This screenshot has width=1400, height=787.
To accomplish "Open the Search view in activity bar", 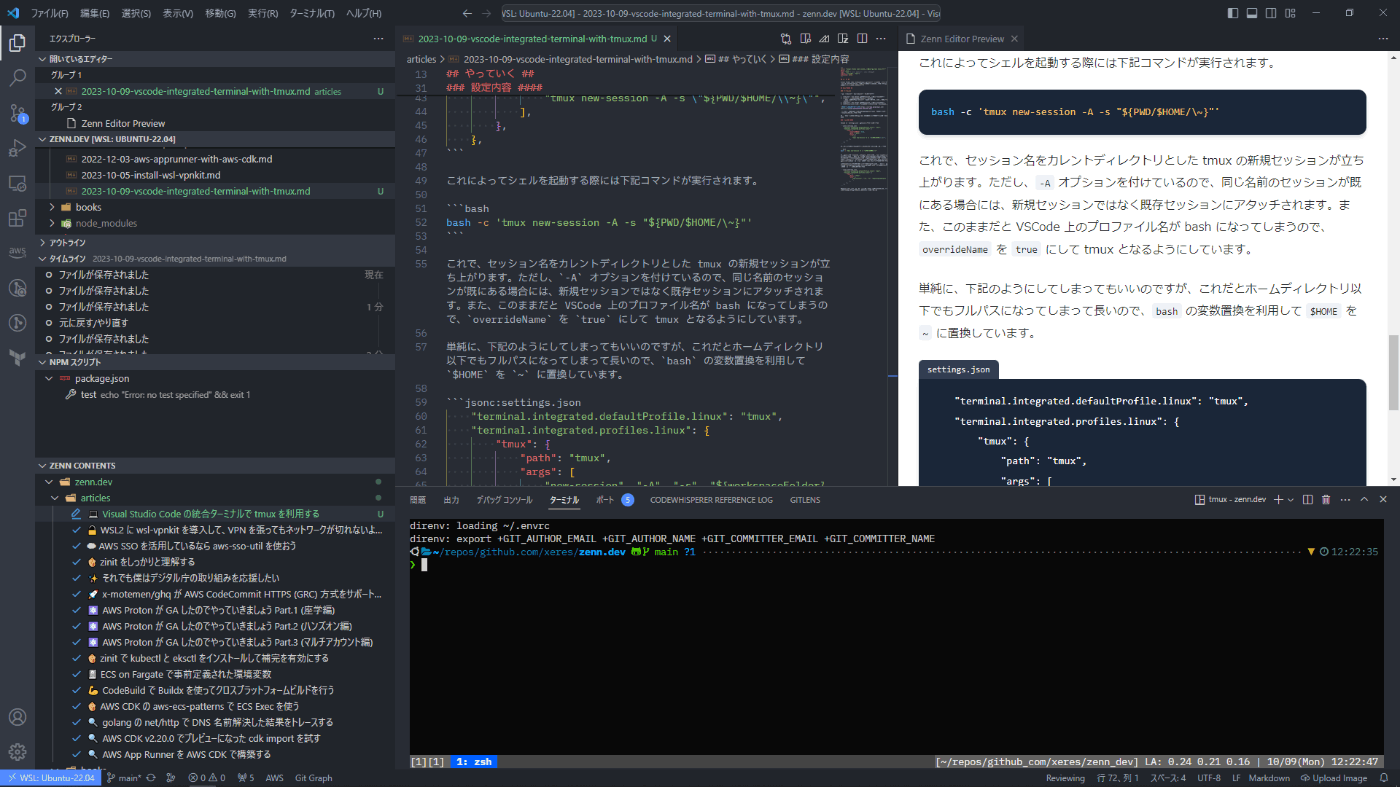I will pyautogui.click(x=17, y=78).
